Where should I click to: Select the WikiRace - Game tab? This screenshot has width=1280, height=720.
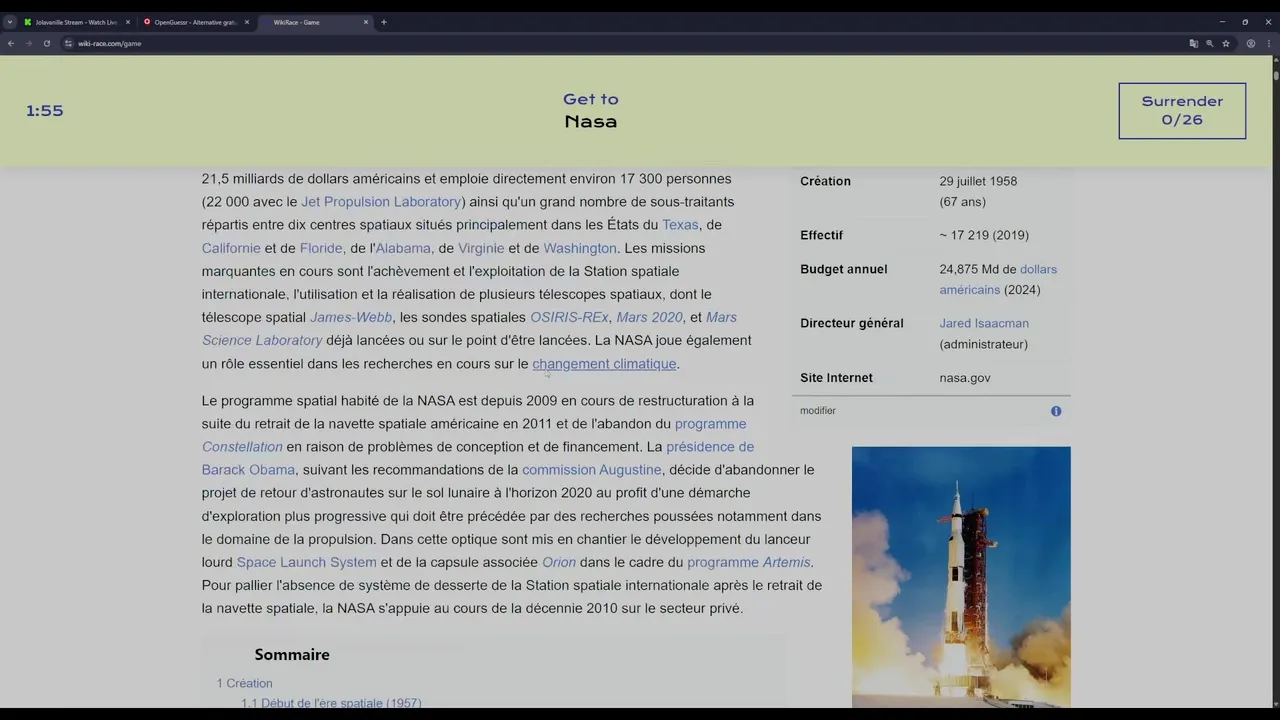click(314, 22)
